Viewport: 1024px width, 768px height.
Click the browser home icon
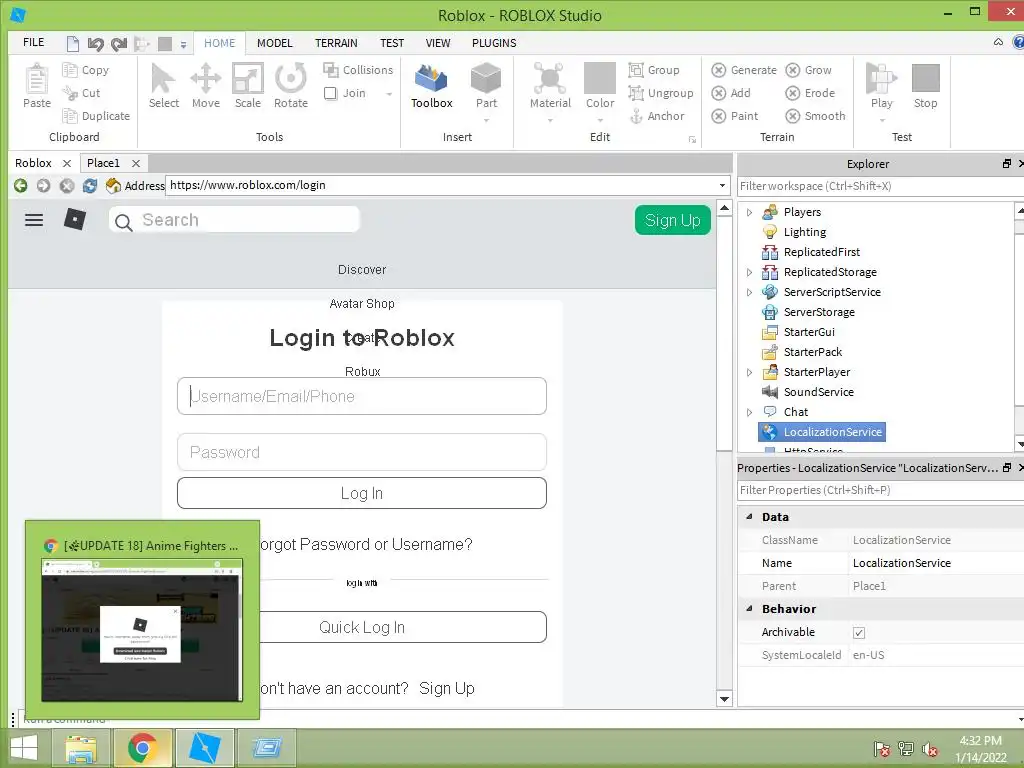click(113, 186)
